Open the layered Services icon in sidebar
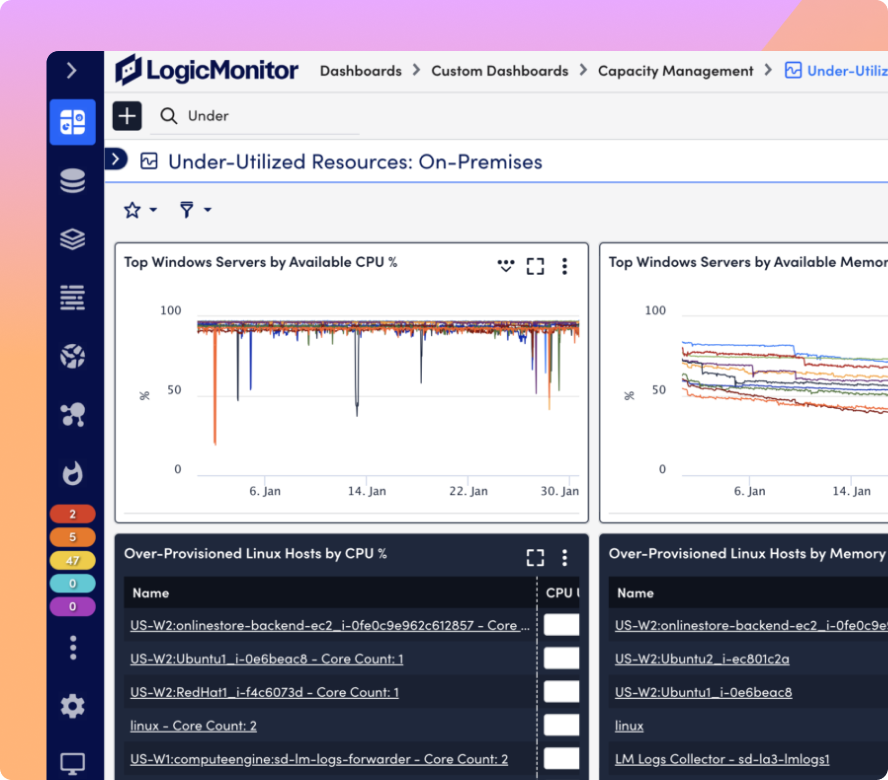888x780 pixels. pyautogui.click(x=72, y=240)
